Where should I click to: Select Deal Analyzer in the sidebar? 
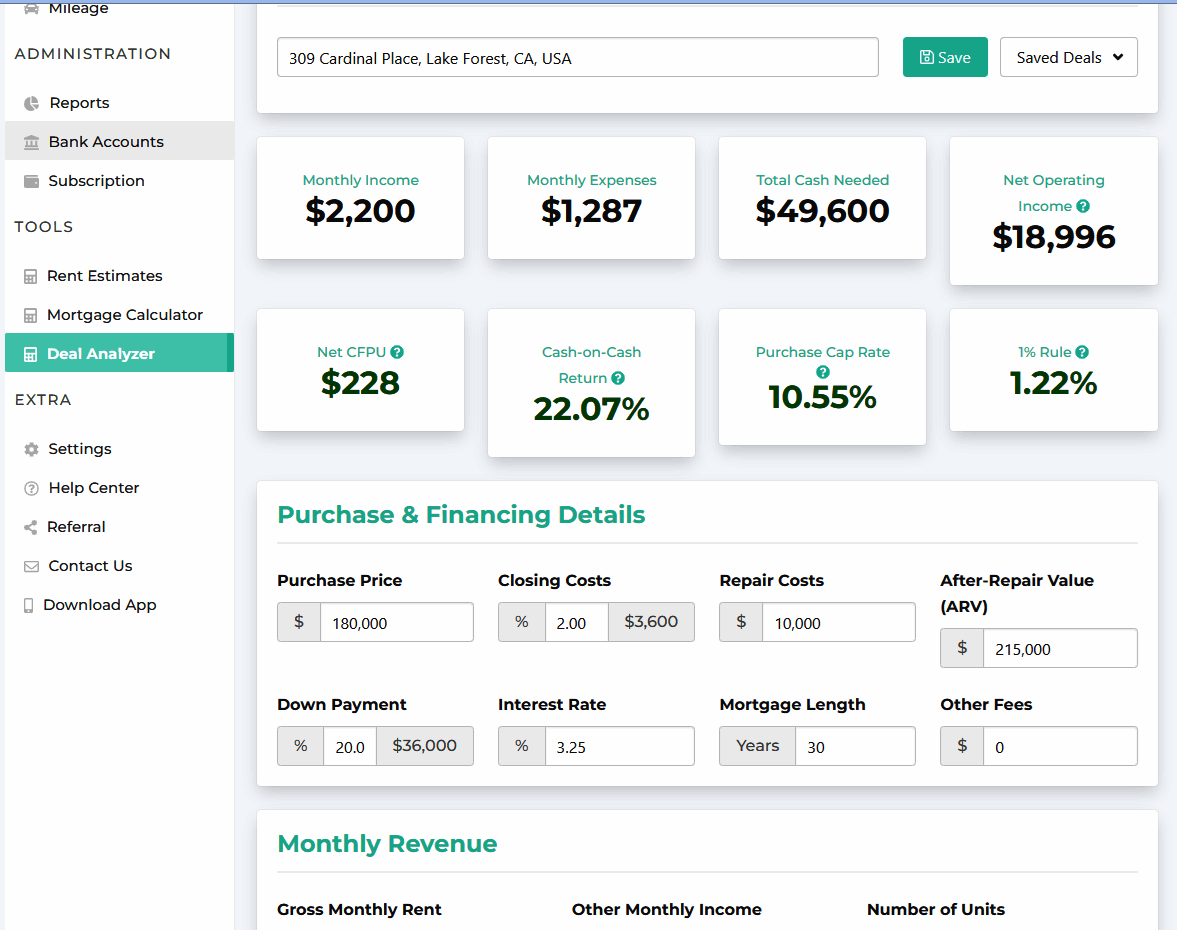(x=101, y=354)
